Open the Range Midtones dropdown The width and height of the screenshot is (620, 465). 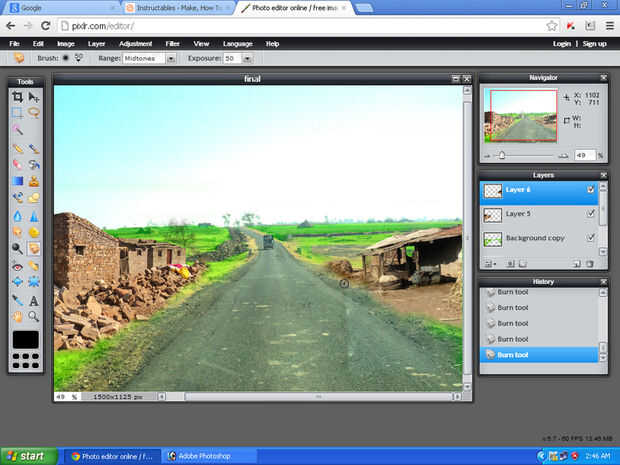[149, 59]
